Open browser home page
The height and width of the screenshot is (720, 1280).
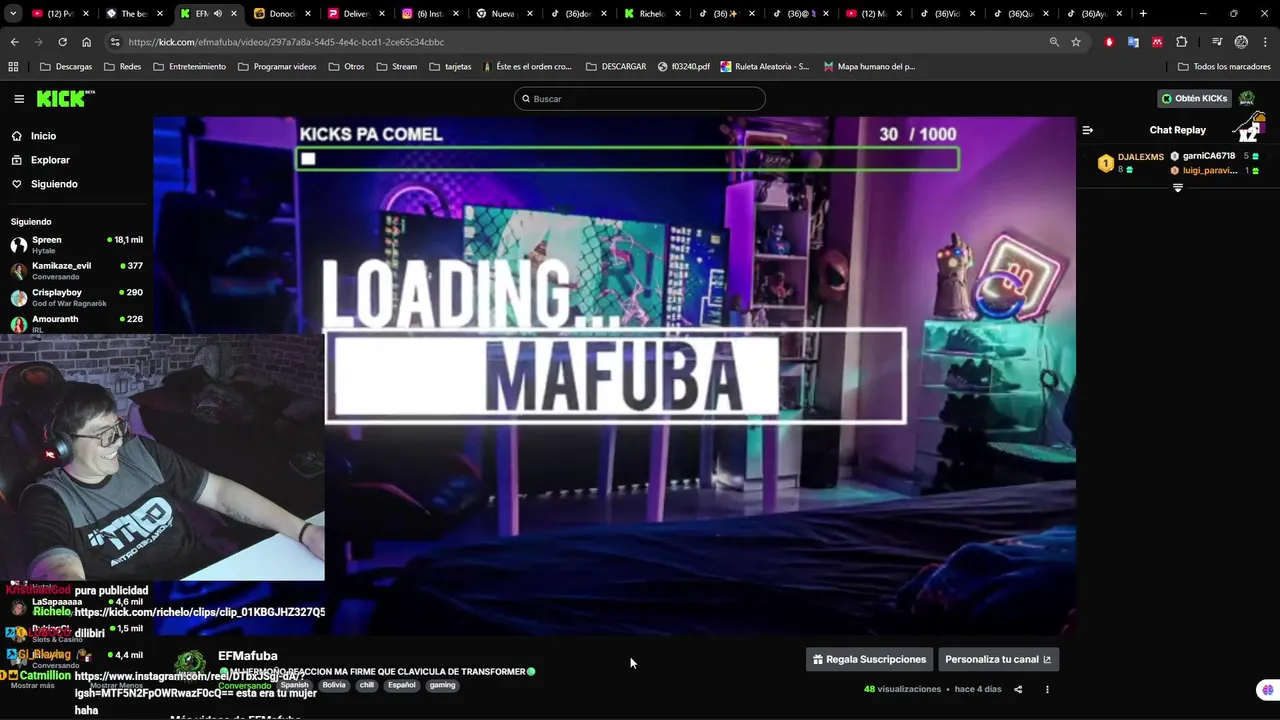pos(86,42)
